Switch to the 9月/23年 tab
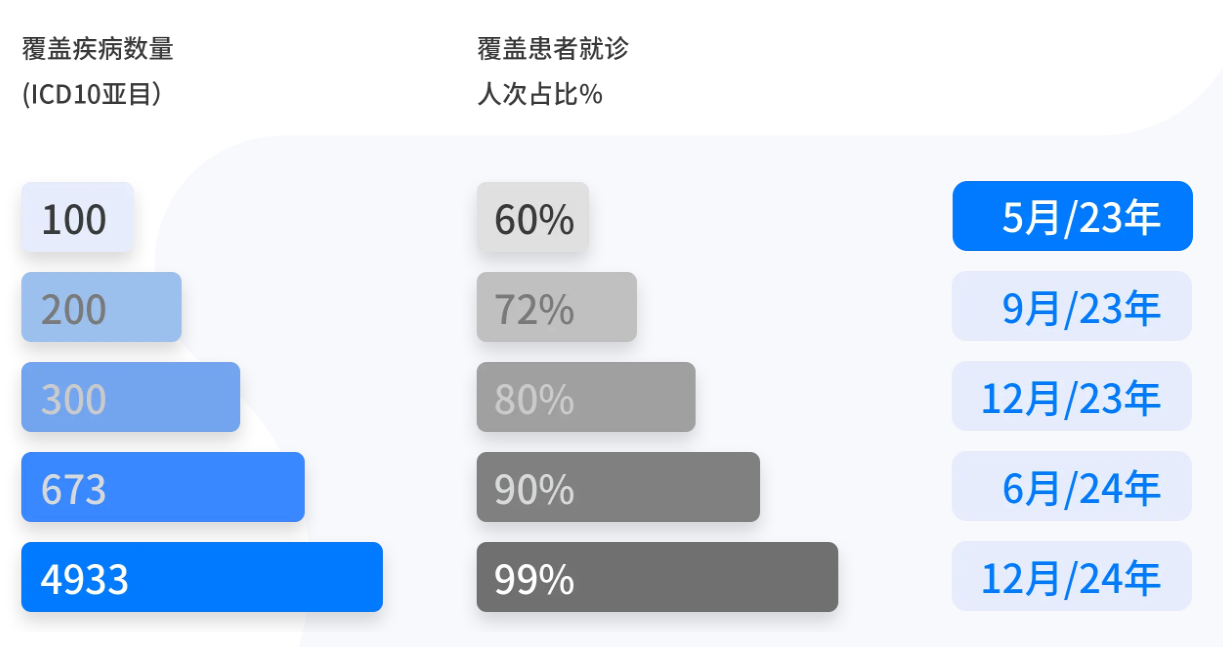1223x647 pixels. click(x=1072, y=306)
